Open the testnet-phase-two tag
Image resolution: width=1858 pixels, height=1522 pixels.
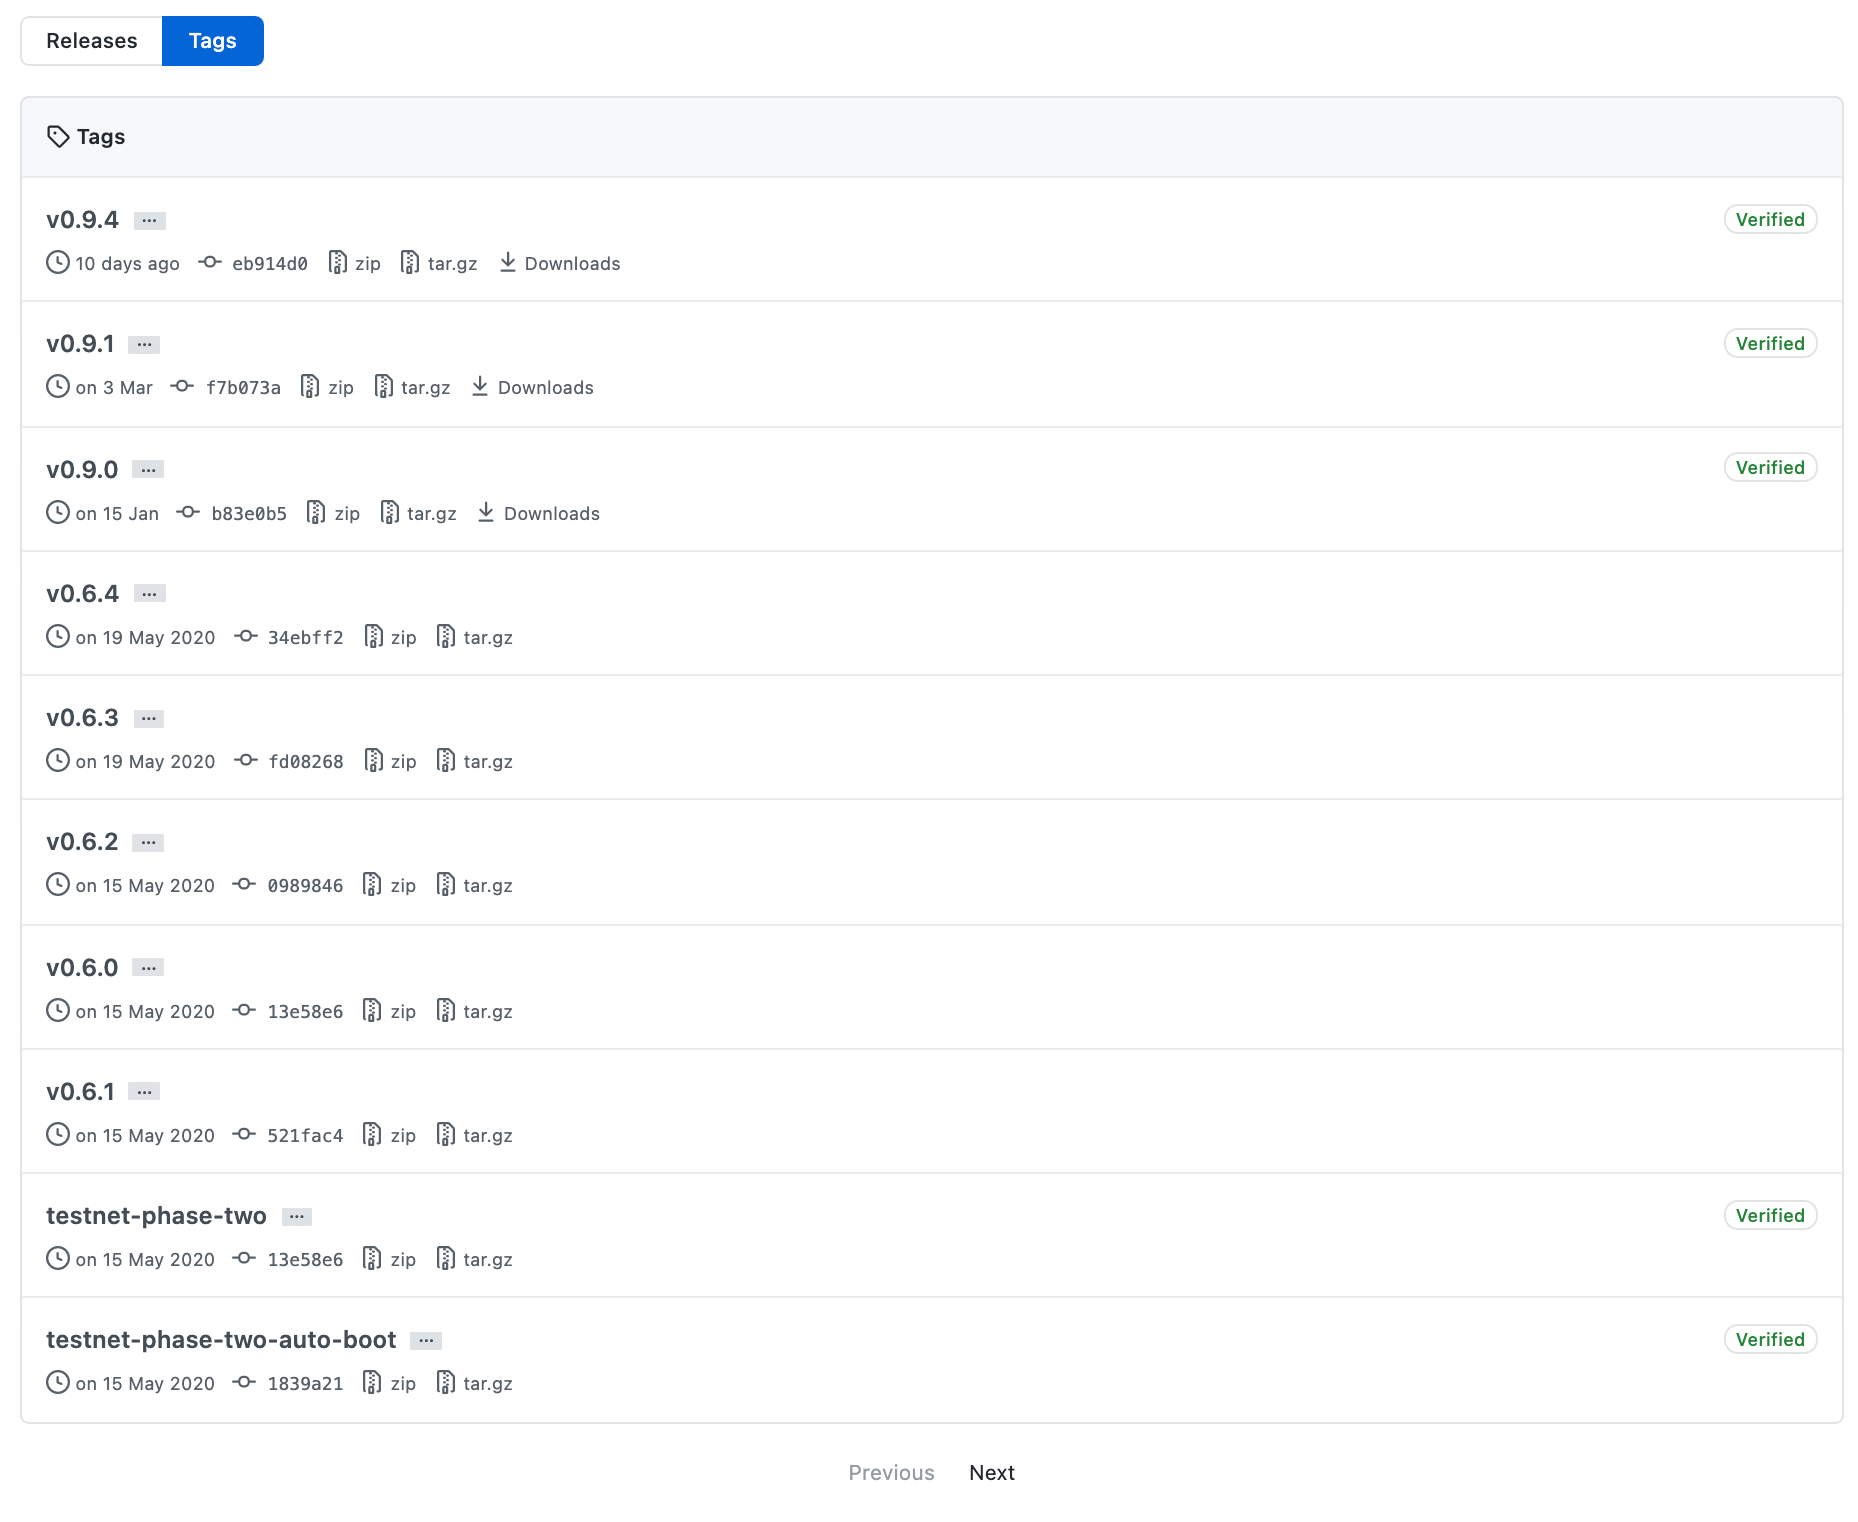[156, 1216]
